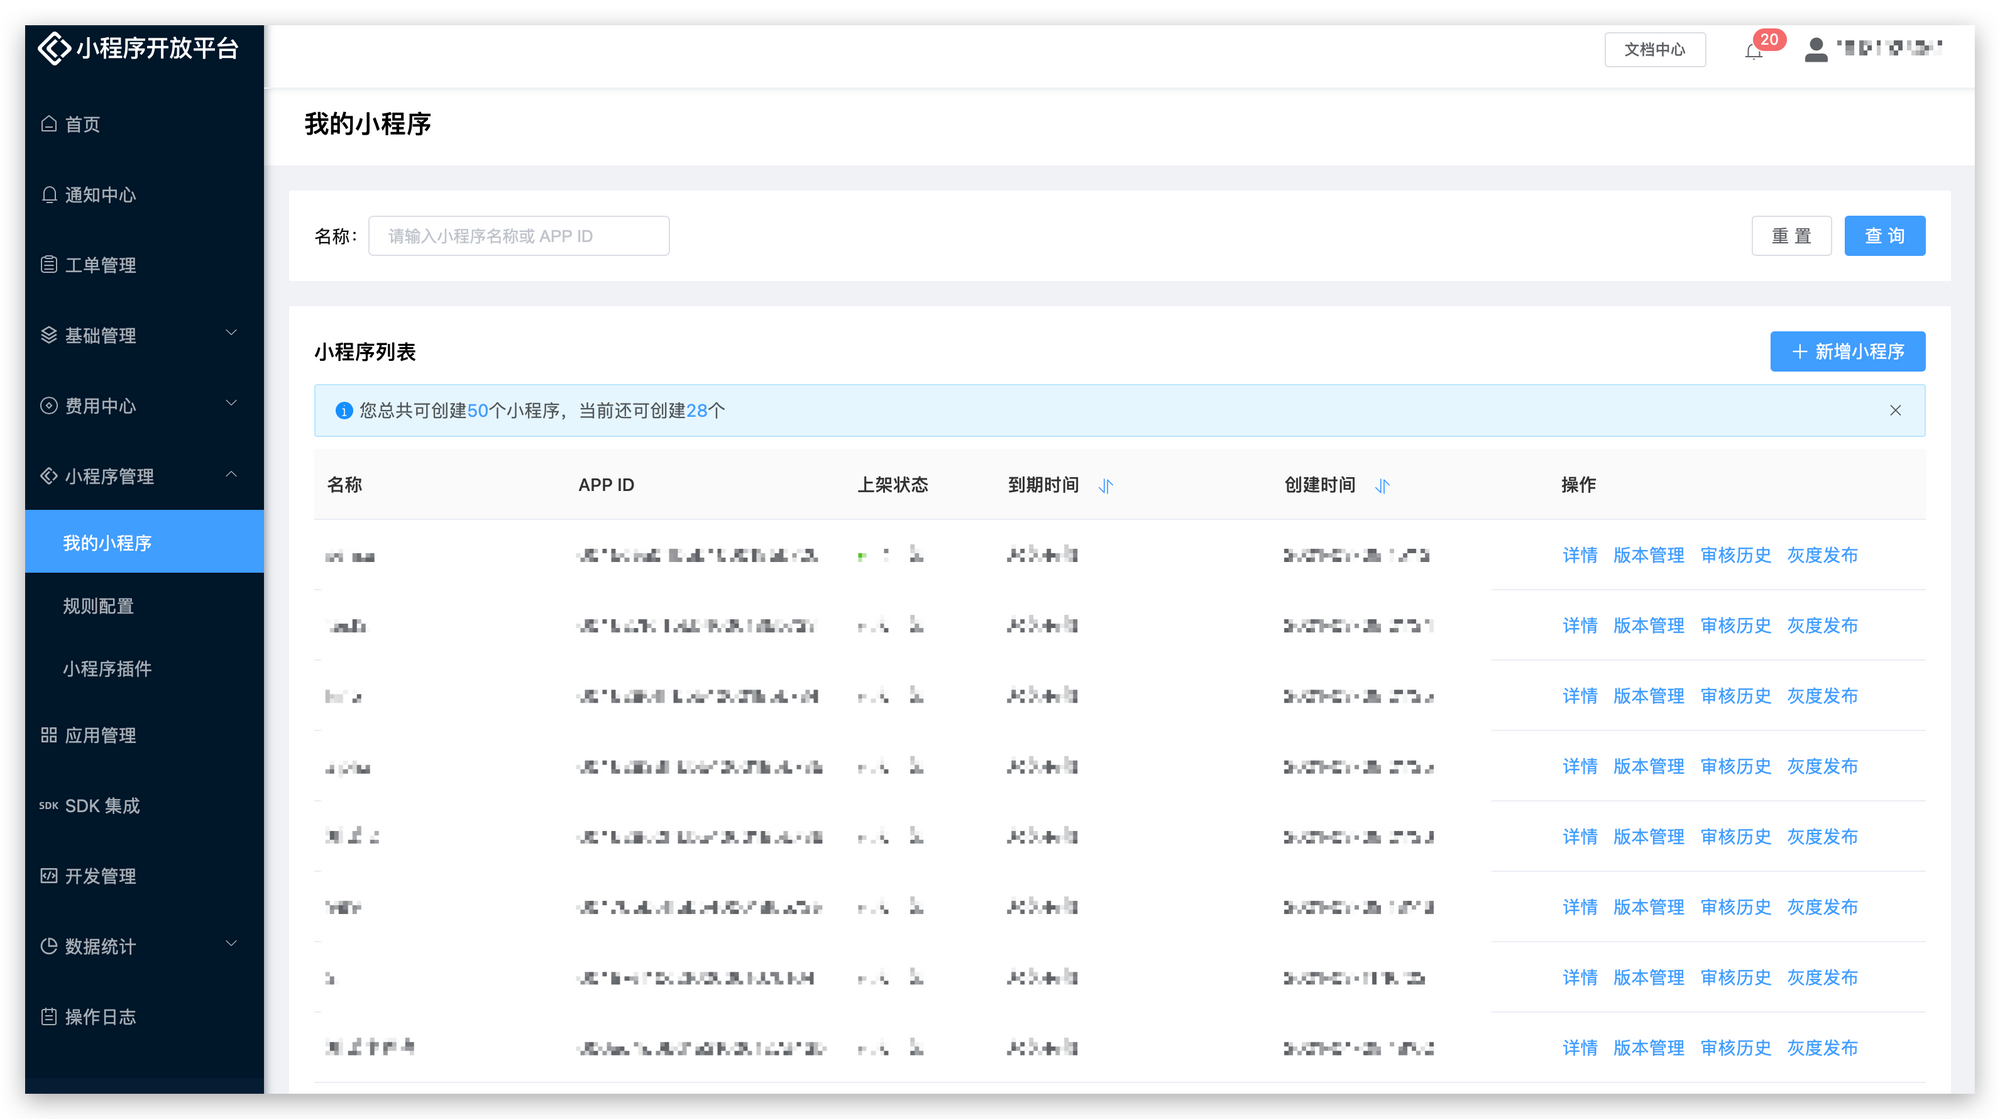
Task: Click the 操作 column header
Action: [x=1578, y=485]
